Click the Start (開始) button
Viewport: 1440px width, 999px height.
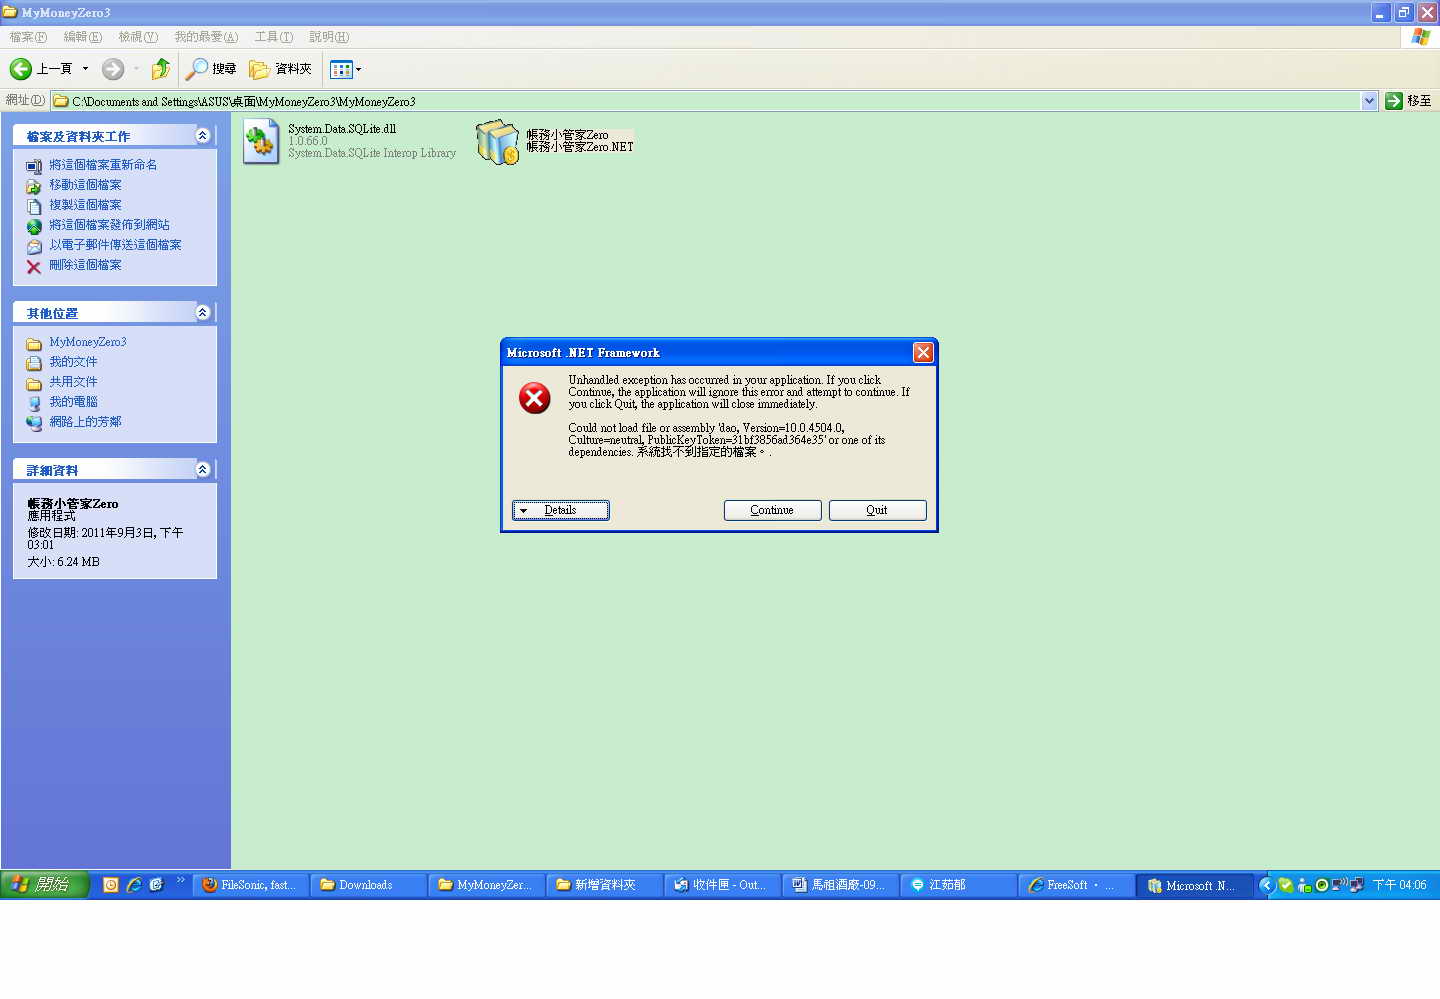click(45, 885)
